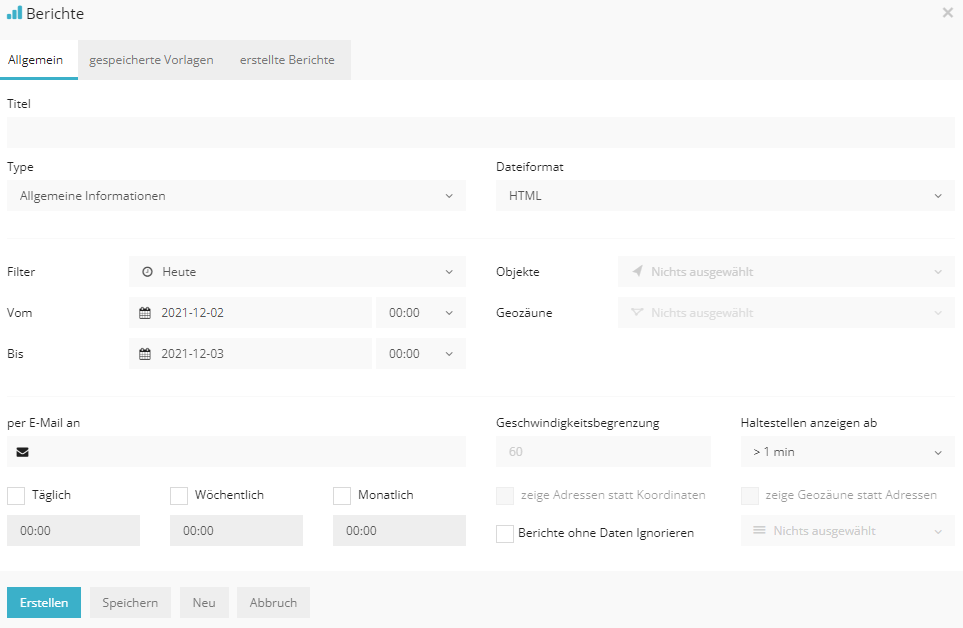Click into the Titel input field
The height and width of the screenshot is (628, 963).
coord(481,133)
